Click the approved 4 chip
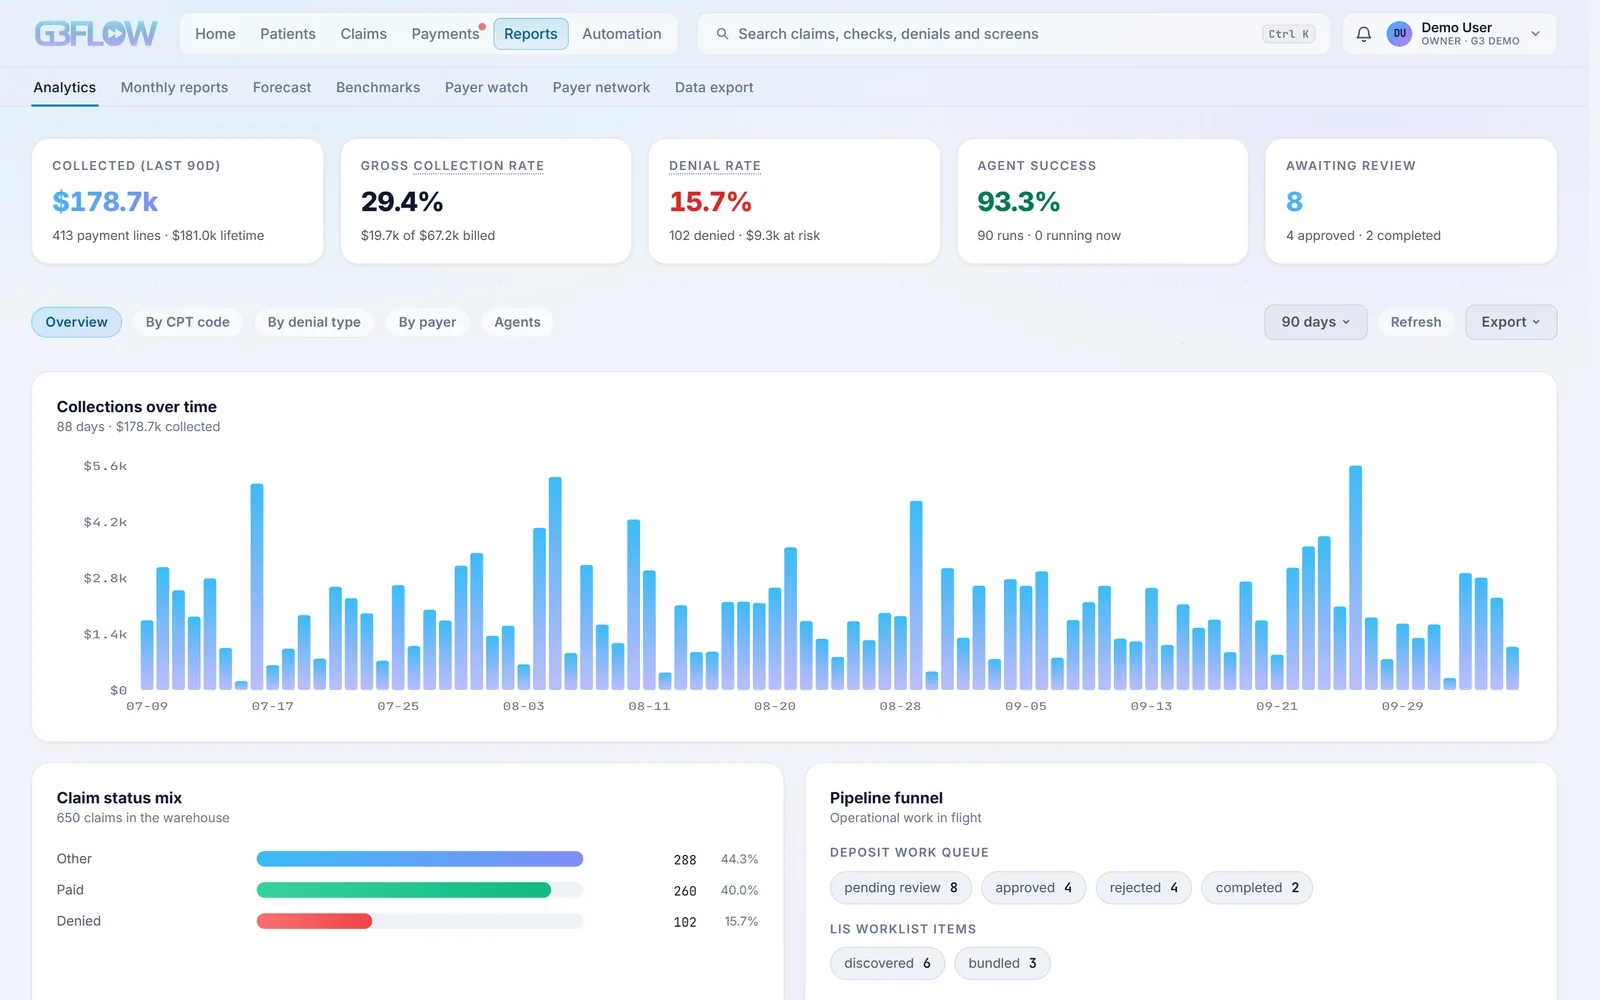The height and width of the screenshot is (1000, 1600). coord(1034,888)
